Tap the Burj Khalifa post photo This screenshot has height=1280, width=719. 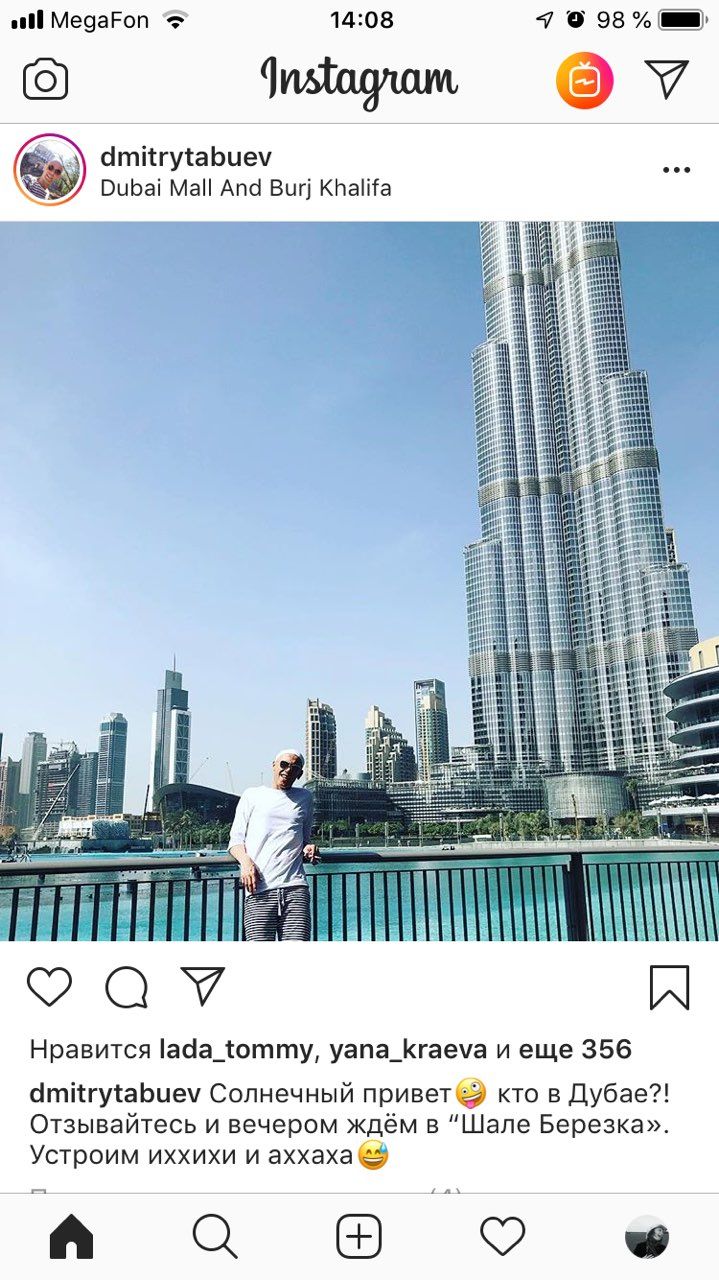point(359,581)
